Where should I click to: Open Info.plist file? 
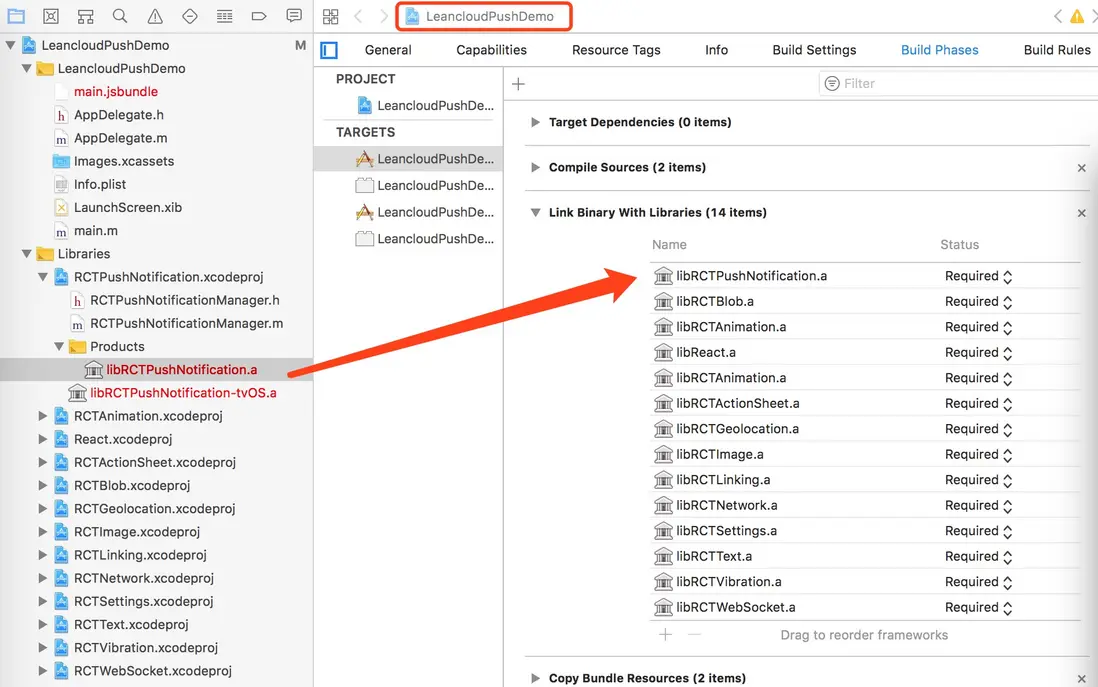coord(99,184)
